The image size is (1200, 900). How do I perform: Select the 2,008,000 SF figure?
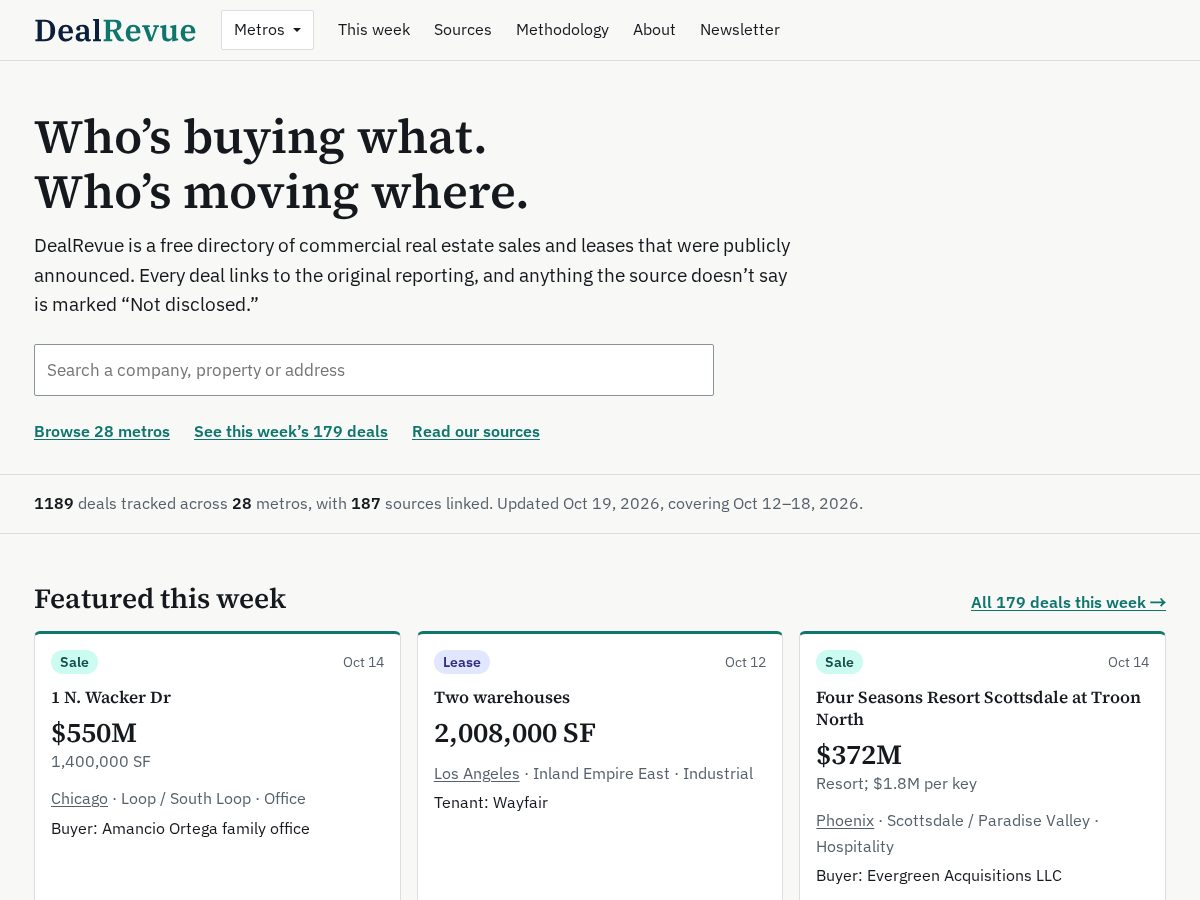click(515, 733)
